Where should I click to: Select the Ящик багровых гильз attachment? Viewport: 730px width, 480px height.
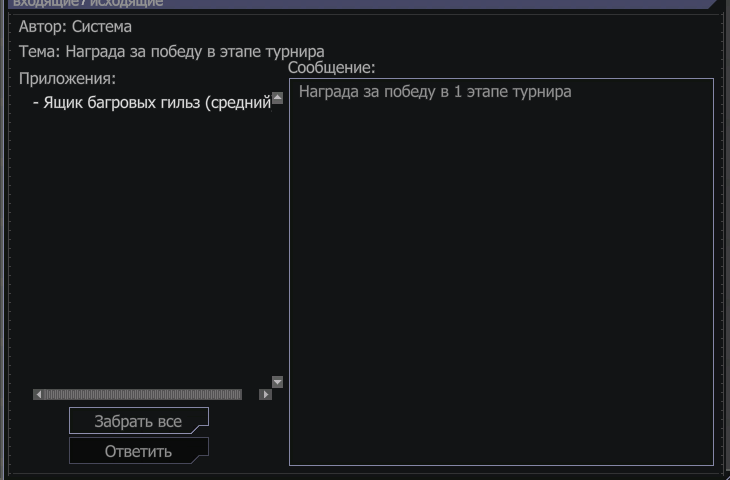152,103
